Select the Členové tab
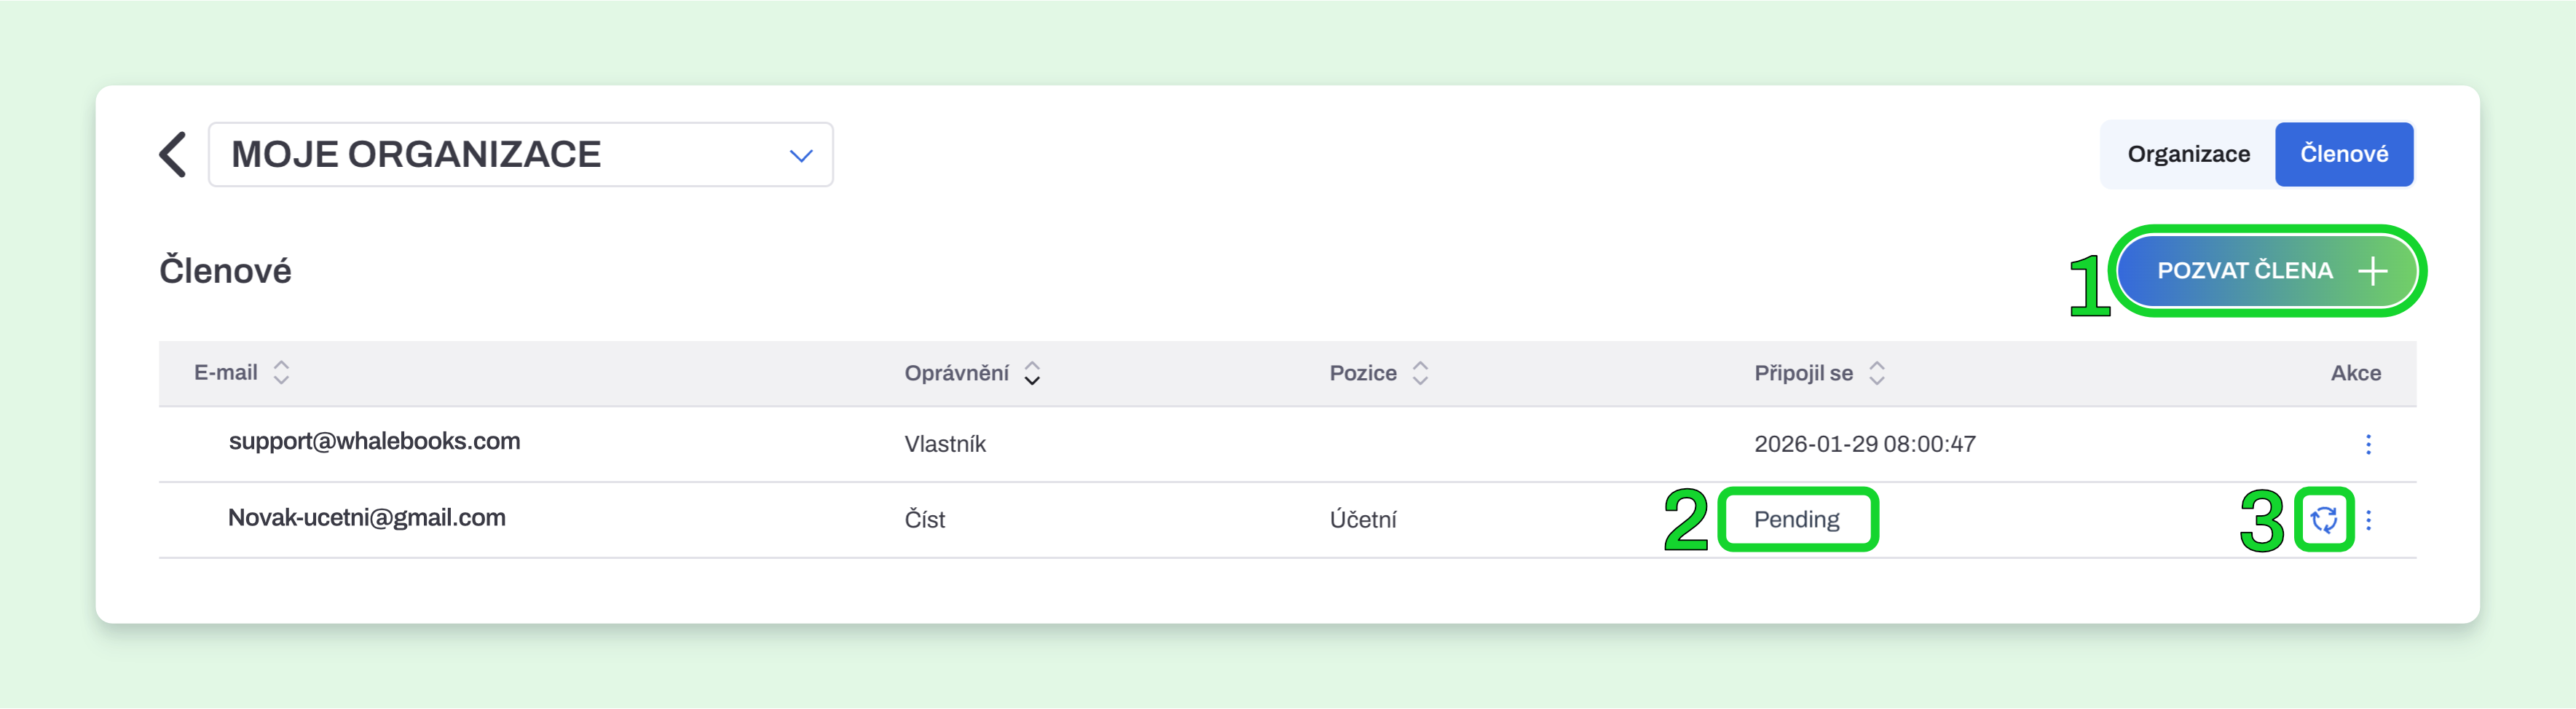The height and width of the screenshot is (709, 2576). click(x=2343, y=154)
